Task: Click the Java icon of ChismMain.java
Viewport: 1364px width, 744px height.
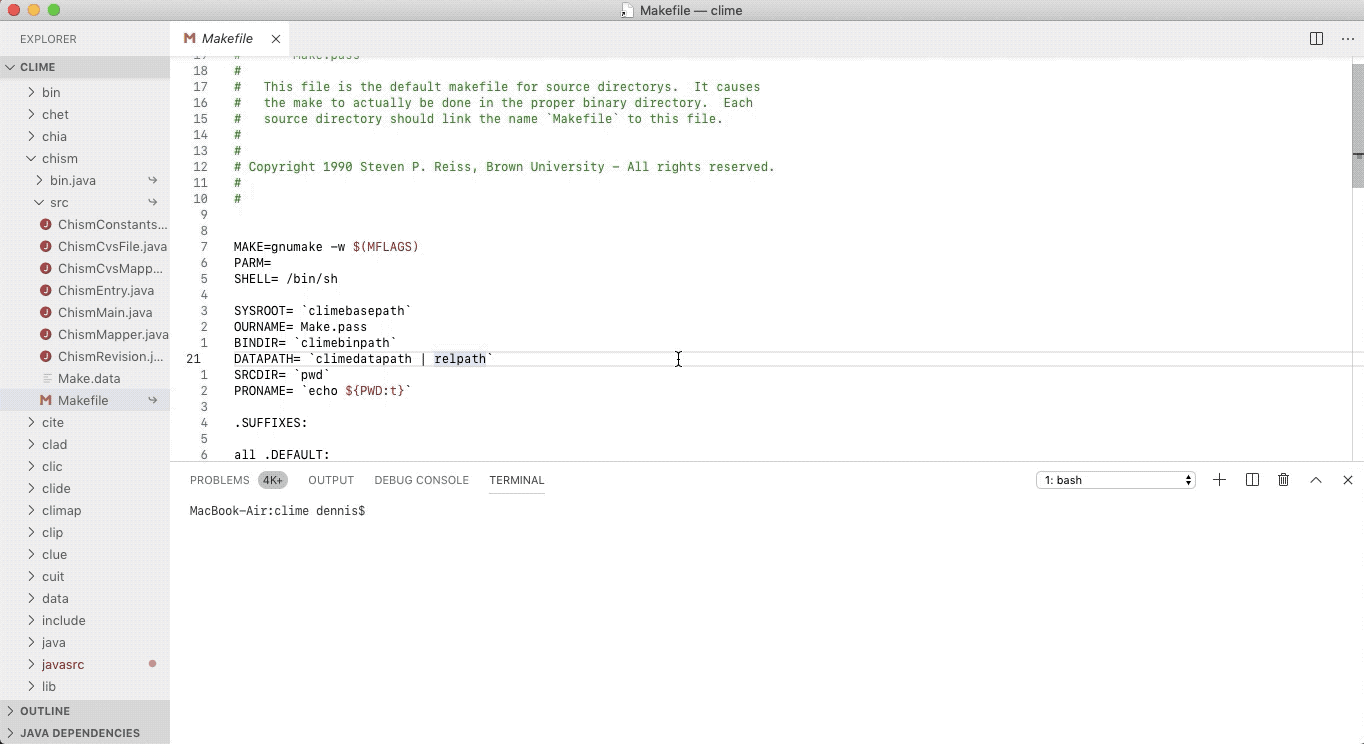Action: (x=45, y=312)
